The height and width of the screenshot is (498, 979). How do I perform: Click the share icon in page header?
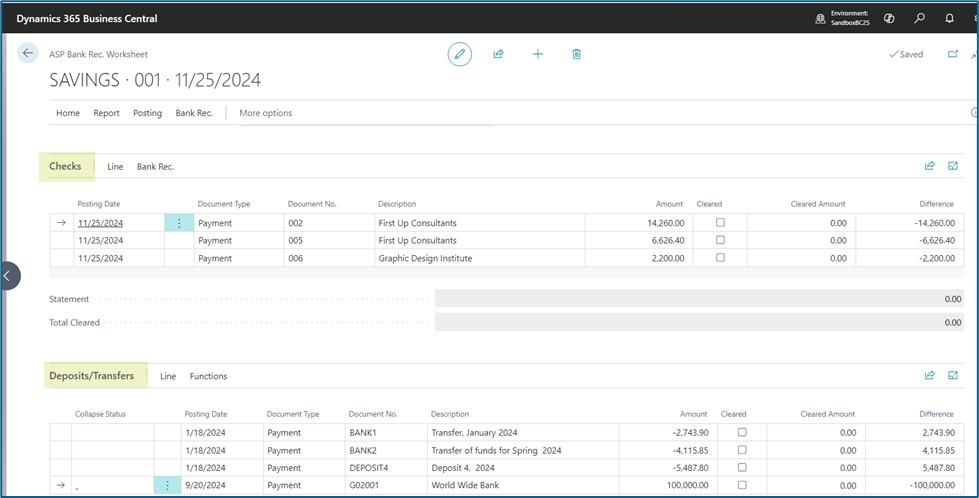(x=498, y=54)
